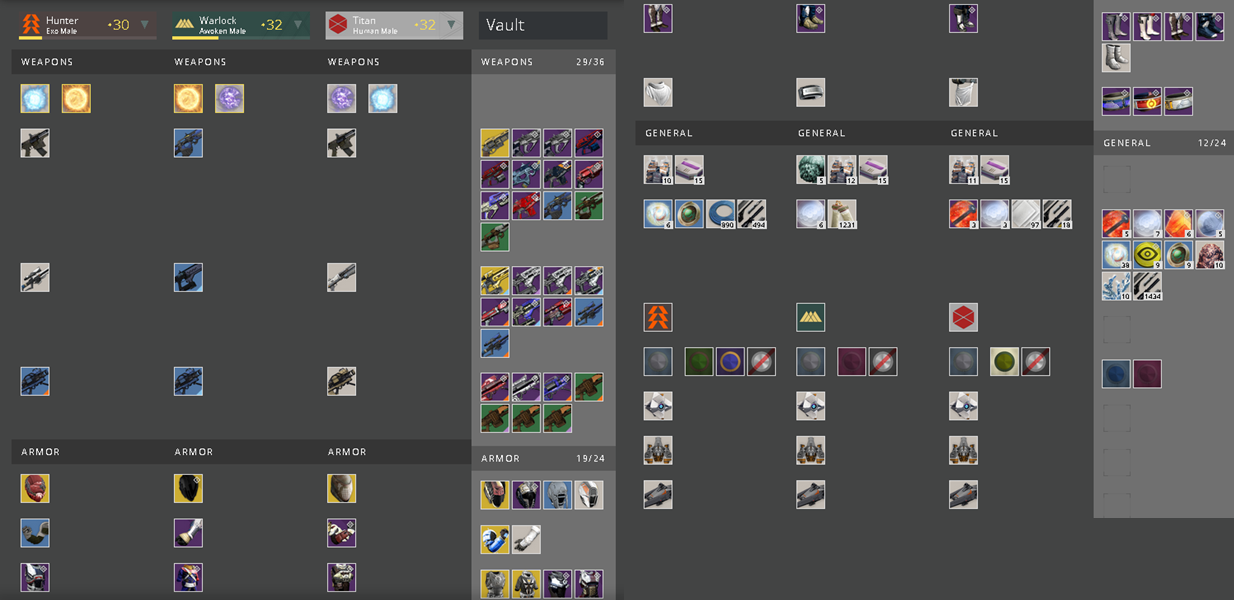Select the blue ring item with 990
1234x600 pixels.
[720, 214]
